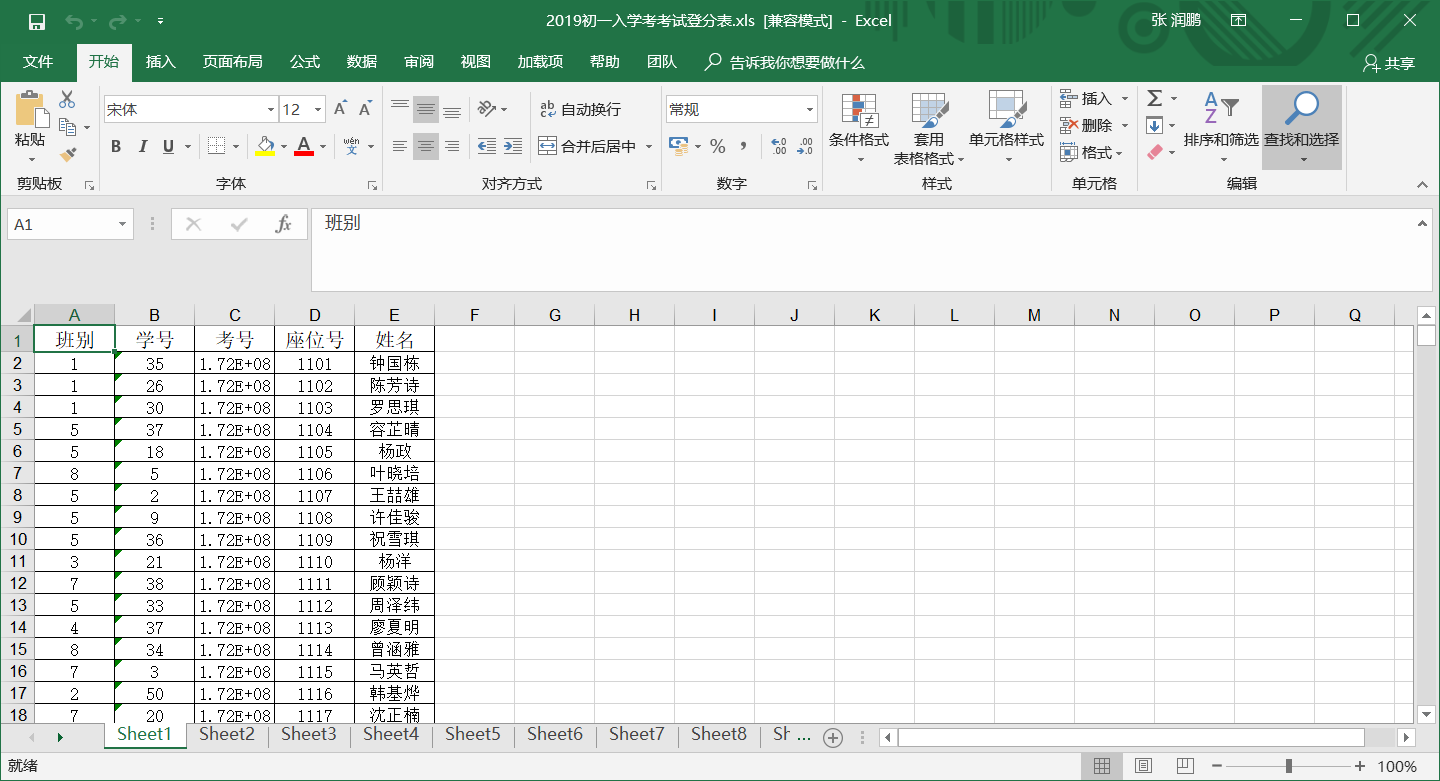The height and width of the screenshot is (781, 1440).
Task: Click Delete cells (删除) button
Action: pos(1094,125)
